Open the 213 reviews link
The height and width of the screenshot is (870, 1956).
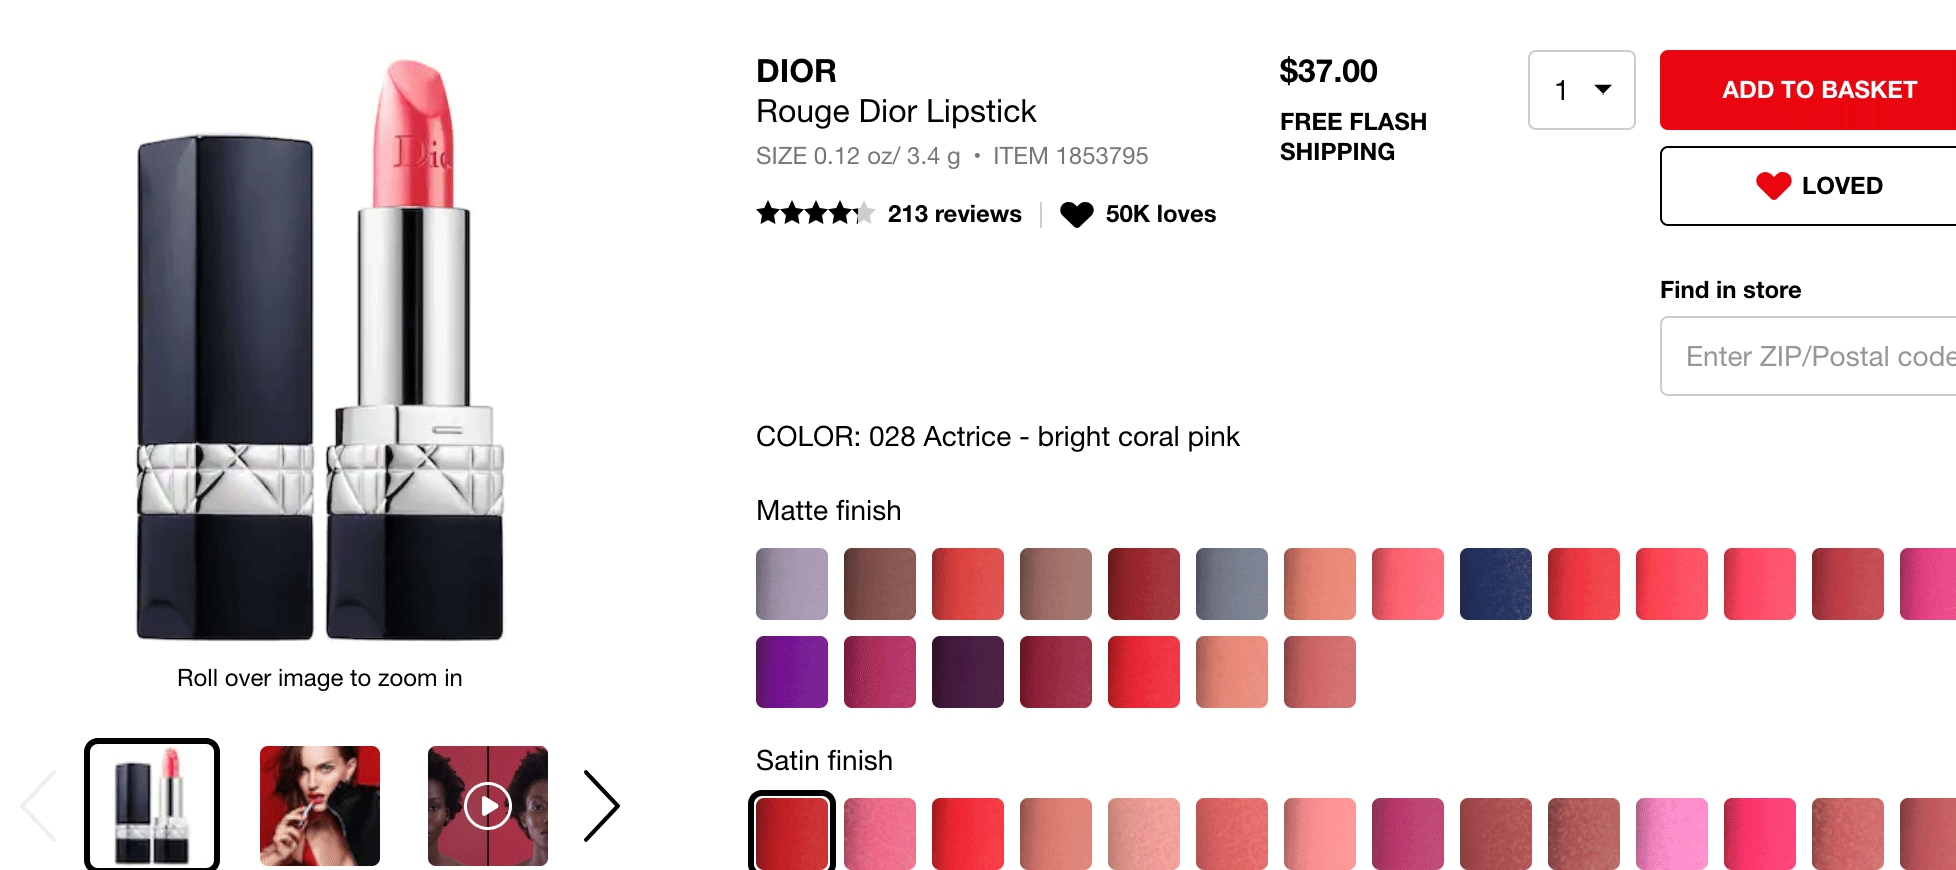point(954,214)
